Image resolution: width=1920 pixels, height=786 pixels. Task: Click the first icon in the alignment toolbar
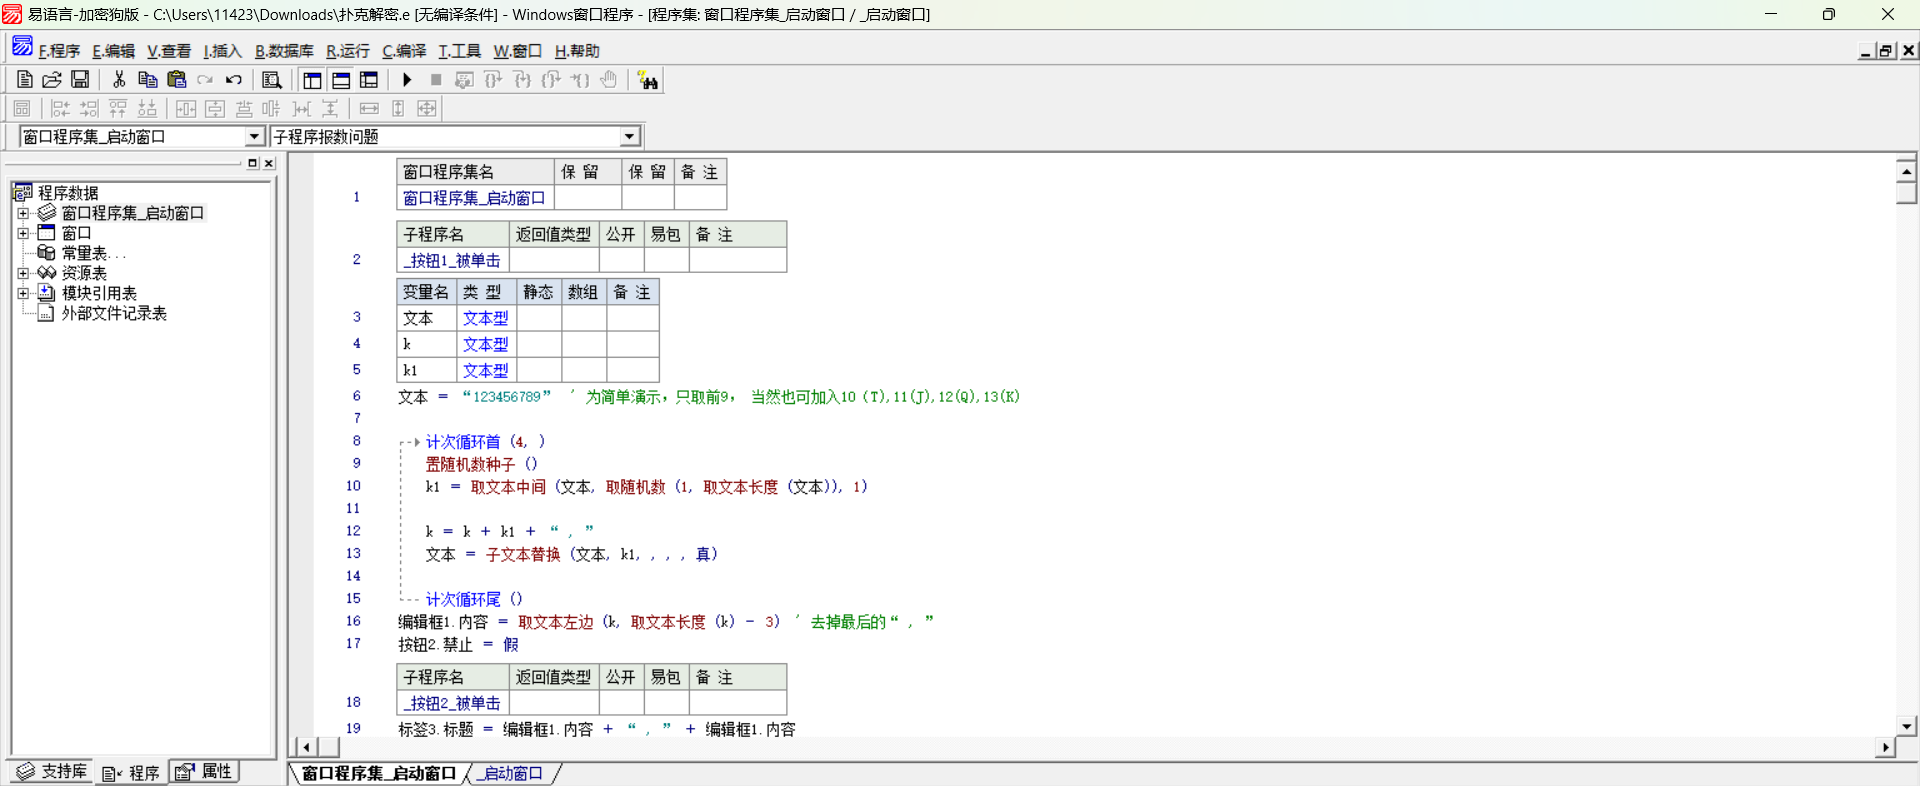[22, 109]
